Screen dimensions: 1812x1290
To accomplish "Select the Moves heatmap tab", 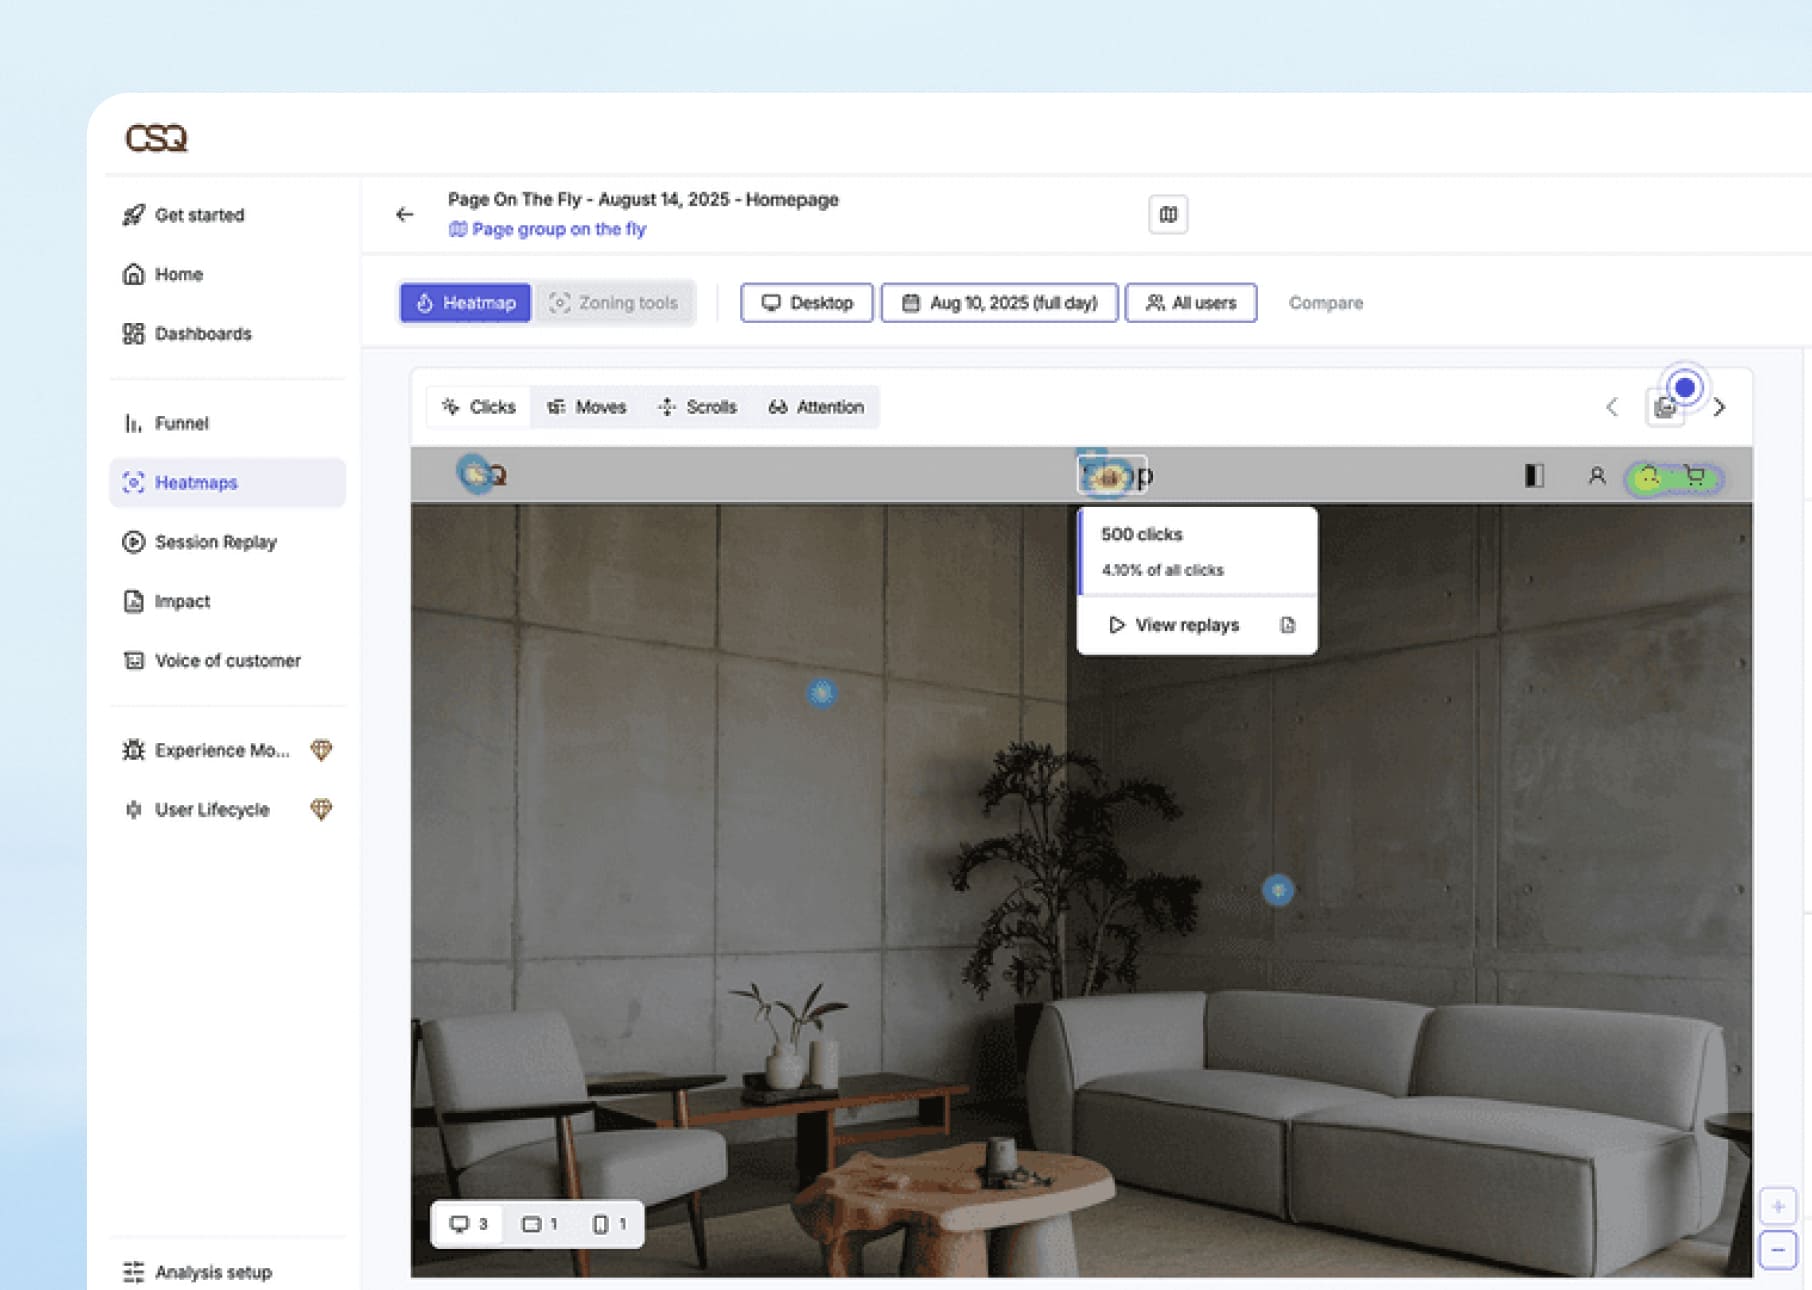I will (x=586, y=407).
